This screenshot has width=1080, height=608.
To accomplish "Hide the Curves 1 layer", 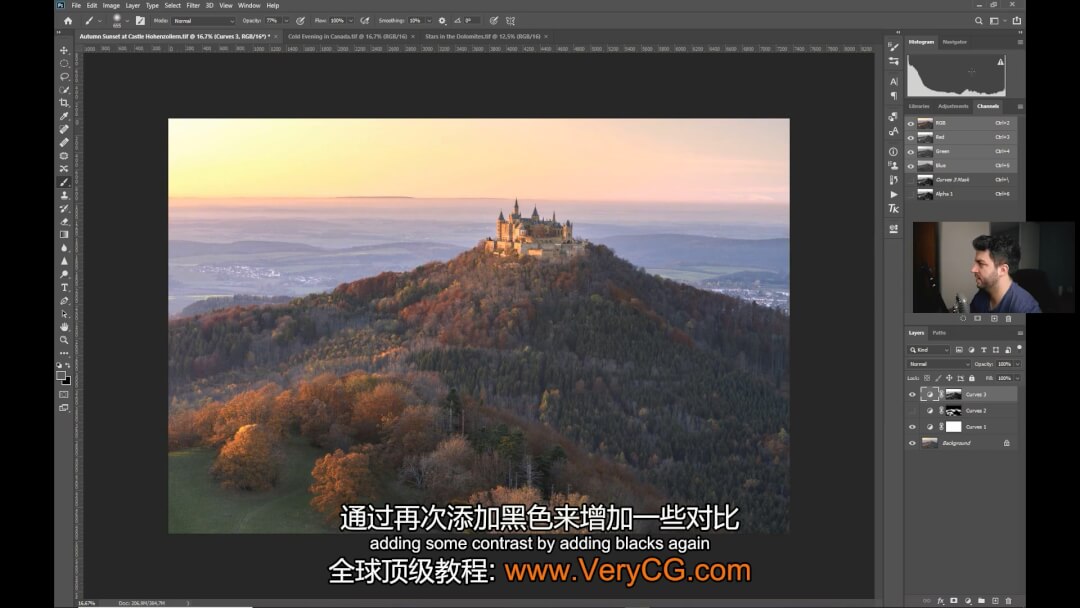I will click(912, 427).
